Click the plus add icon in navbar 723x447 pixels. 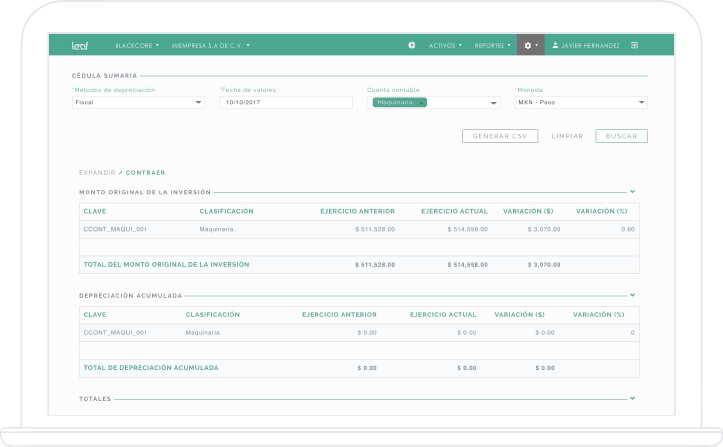(x=412, y=45)
